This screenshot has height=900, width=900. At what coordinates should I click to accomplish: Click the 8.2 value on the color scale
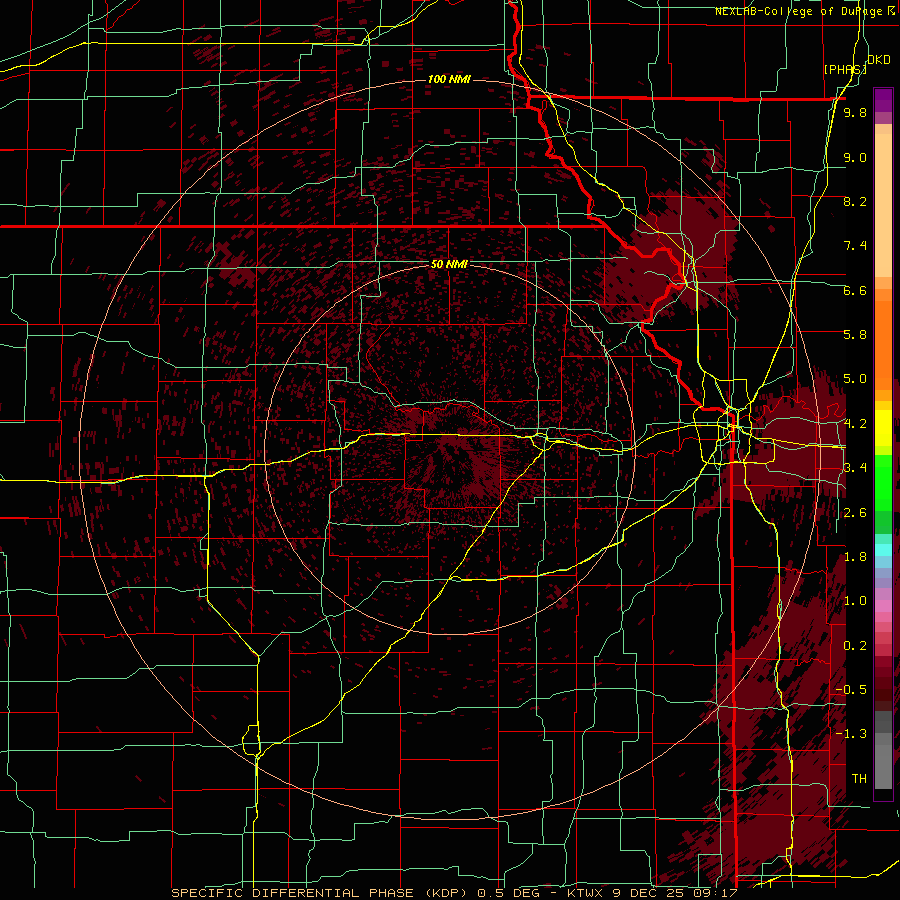pyautogui.click(x=855, y=201)
